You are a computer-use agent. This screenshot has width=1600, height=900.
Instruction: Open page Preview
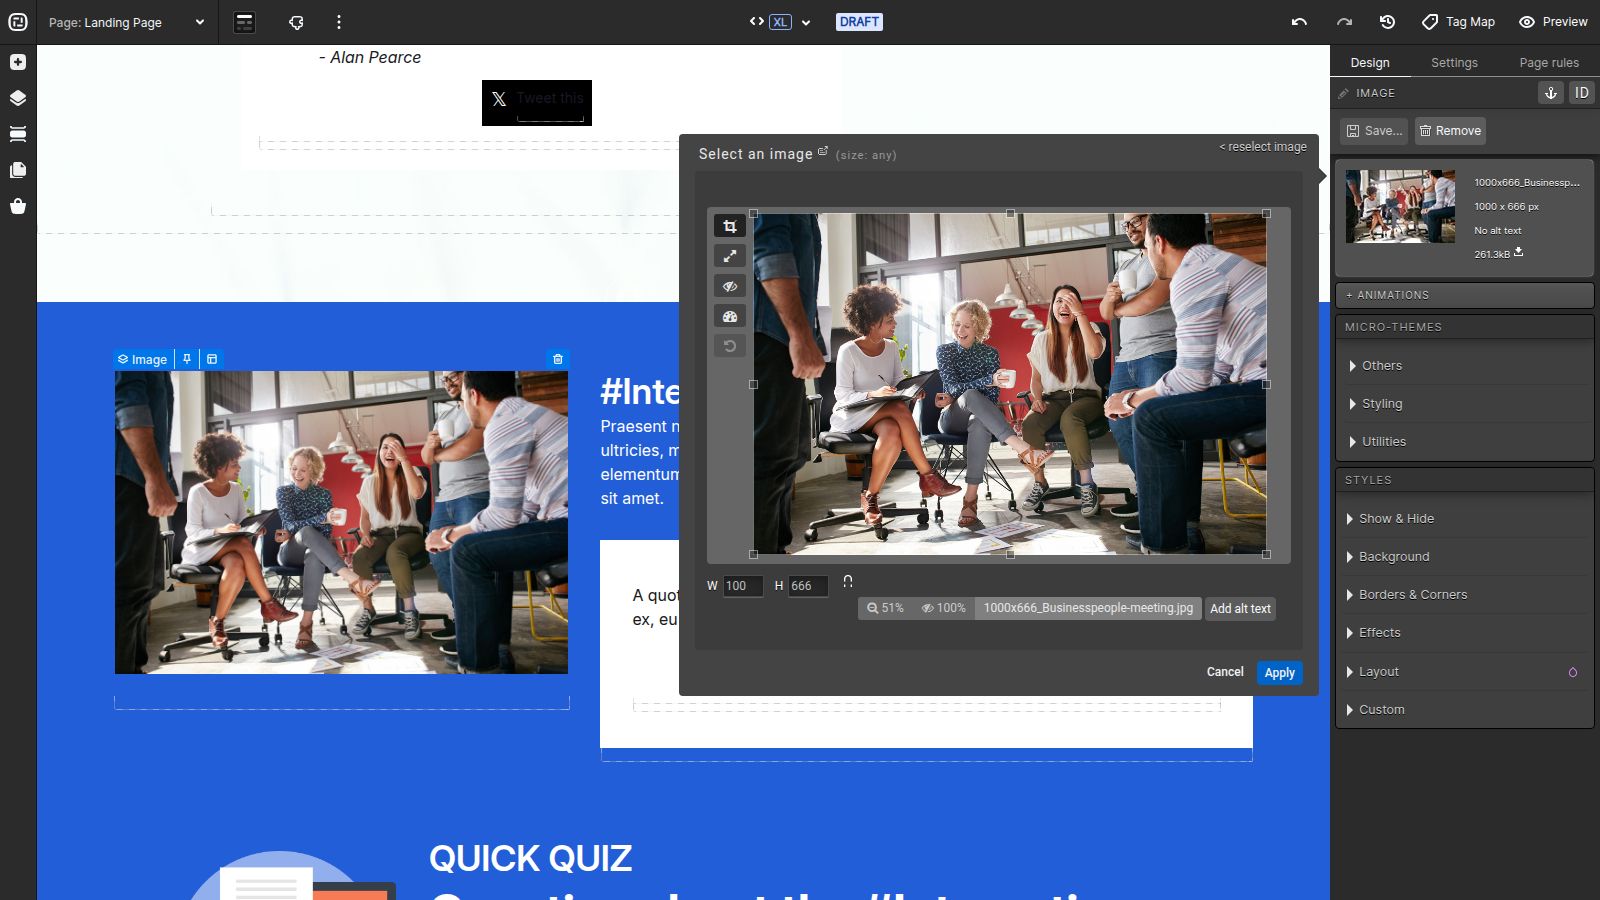(x=1553, y=22)
